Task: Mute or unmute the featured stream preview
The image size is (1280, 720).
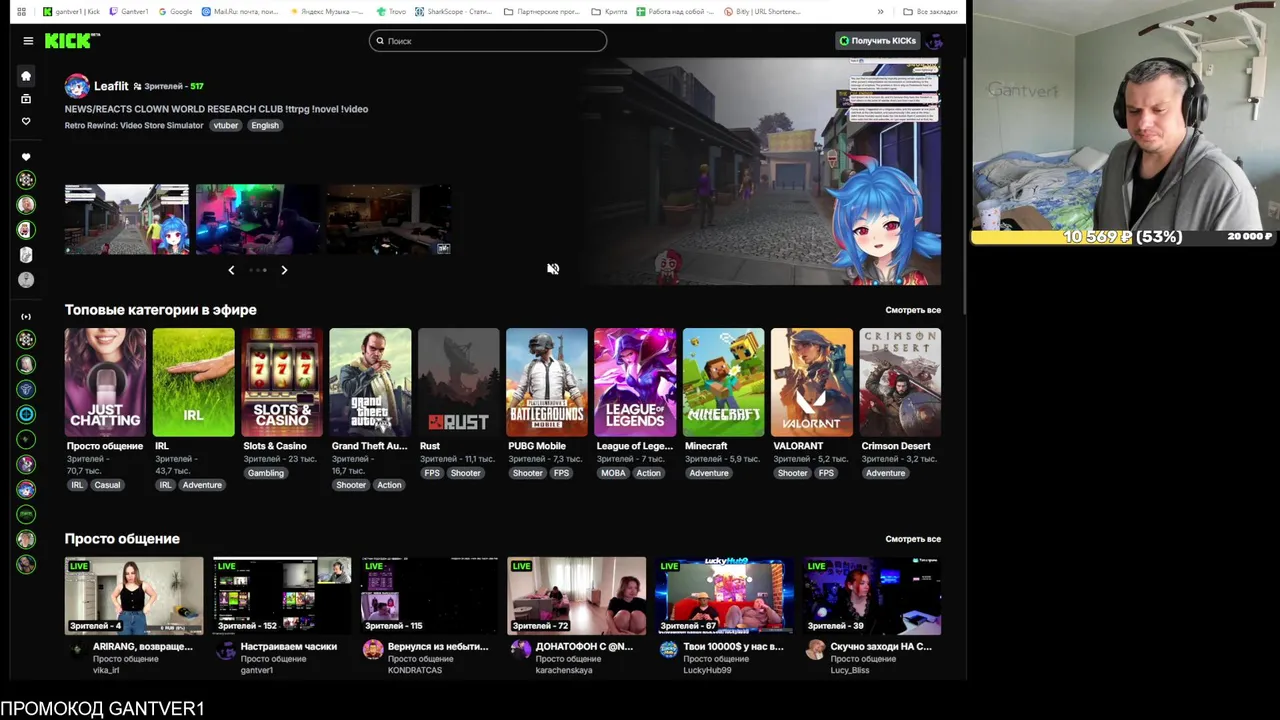Action: (553, 269)
